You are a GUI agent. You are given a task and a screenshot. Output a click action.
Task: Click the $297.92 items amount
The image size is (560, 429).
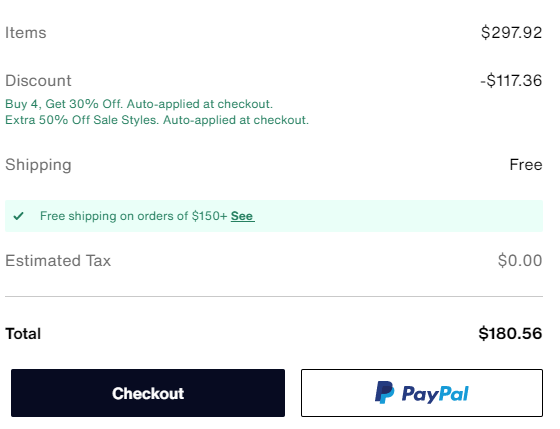pos(511,33)
